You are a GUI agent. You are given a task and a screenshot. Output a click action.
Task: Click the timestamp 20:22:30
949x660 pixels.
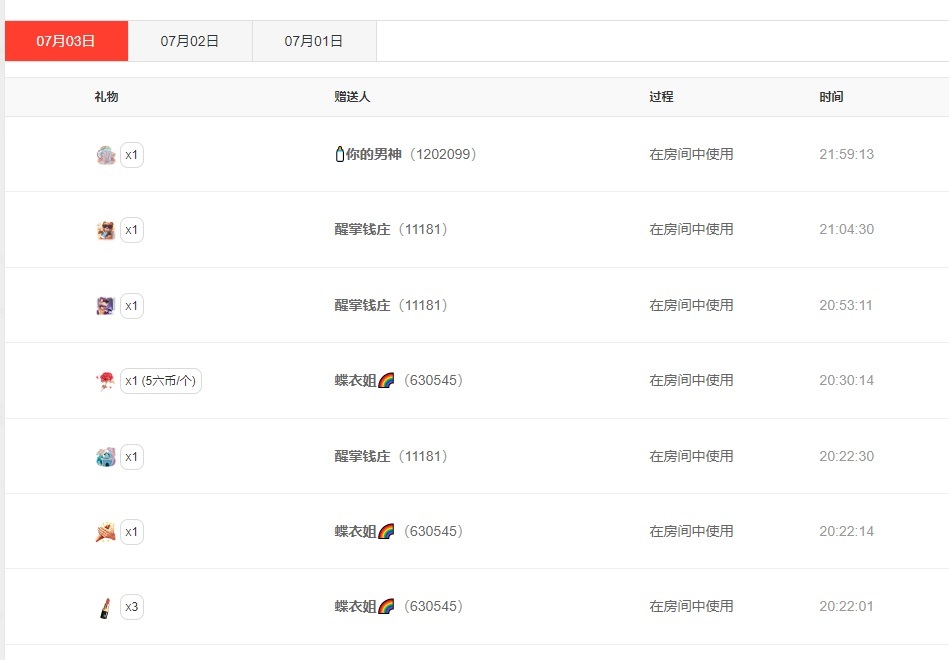[847, 456]
